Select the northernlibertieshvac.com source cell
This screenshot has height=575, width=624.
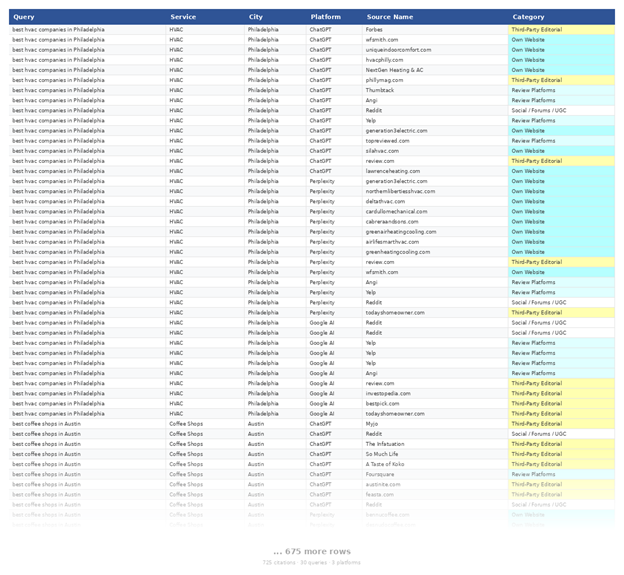[435, 191]
